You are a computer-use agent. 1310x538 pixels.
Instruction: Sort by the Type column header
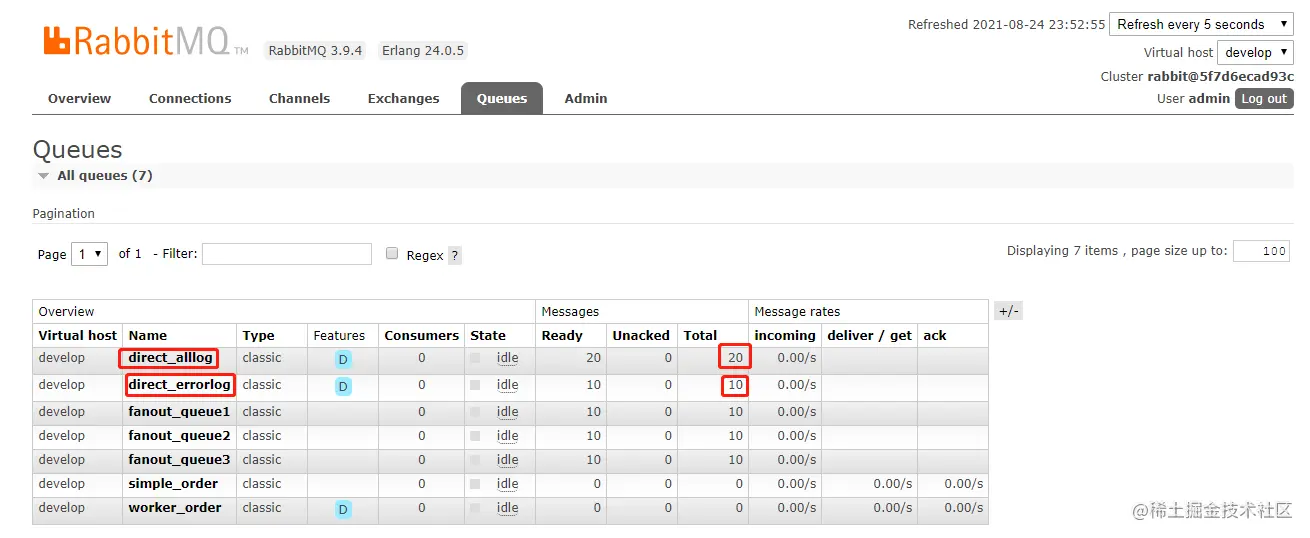pos(258,335)
